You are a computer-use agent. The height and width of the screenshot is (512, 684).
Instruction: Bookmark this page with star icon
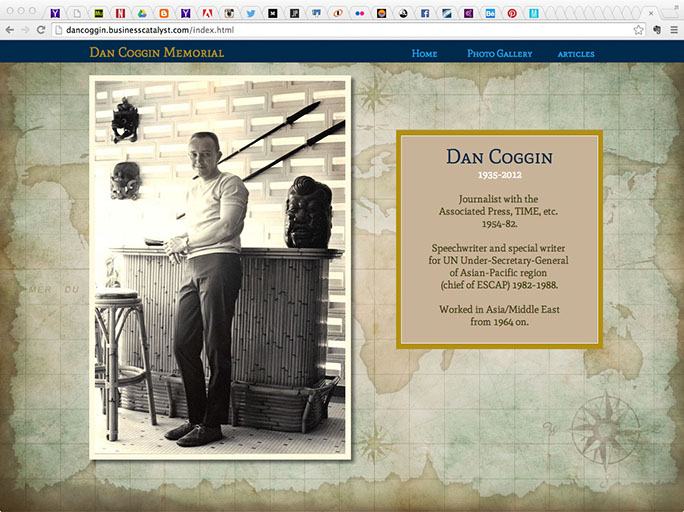(638, 30)
